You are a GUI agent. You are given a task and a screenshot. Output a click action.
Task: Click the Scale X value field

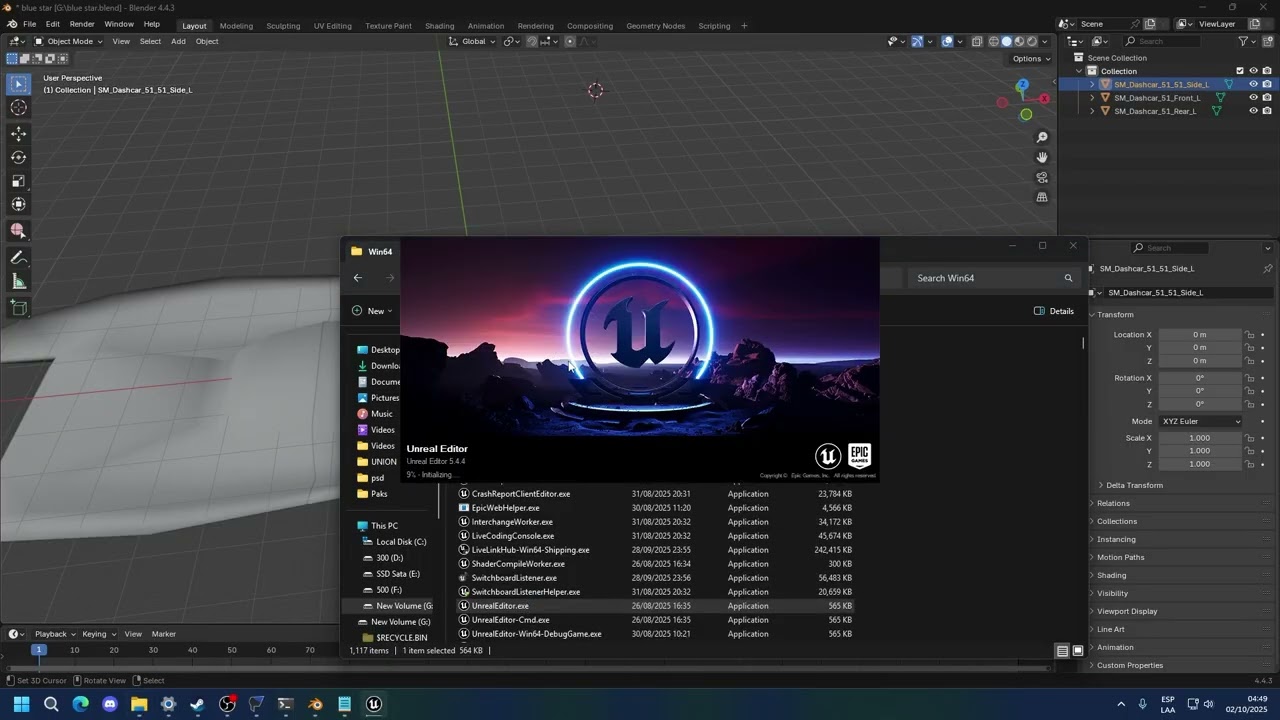tap(1200, 438)
